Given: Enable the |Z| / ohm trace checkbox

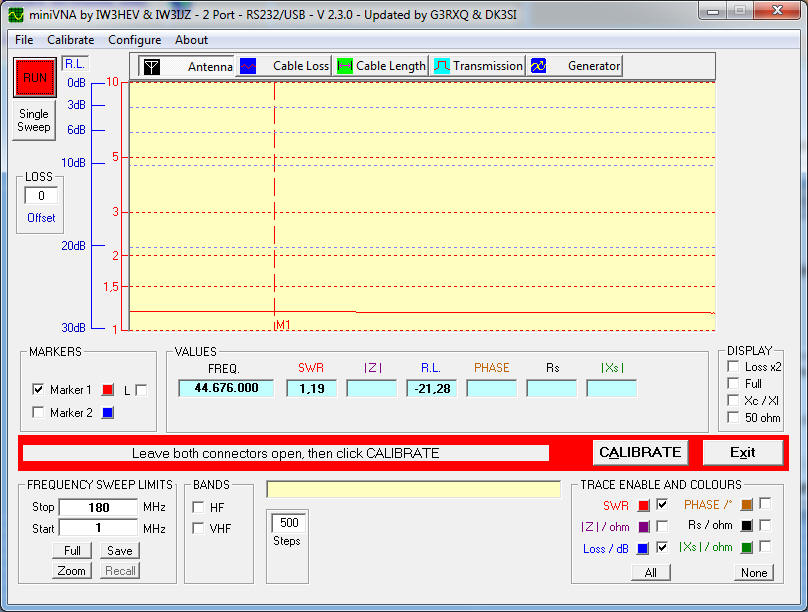Looking at the screenshot, I should tap(662, 525).
